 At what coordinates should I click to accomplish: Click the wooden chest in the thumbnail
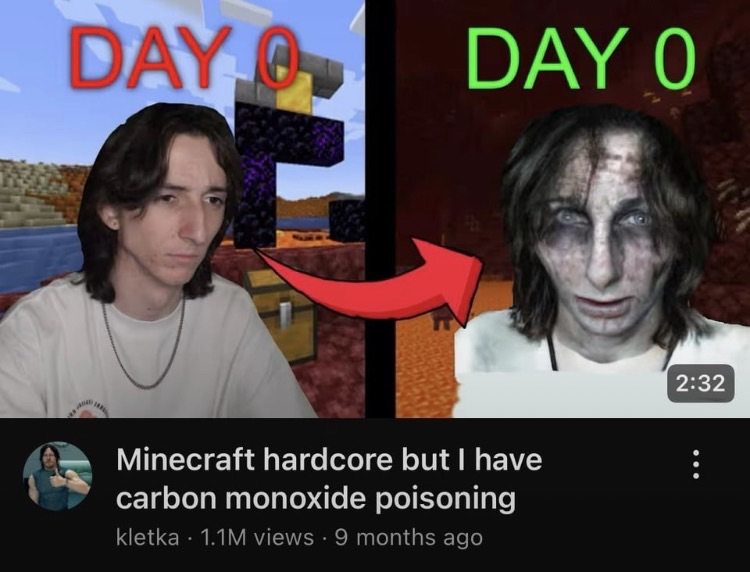click(x=281, y=312)
